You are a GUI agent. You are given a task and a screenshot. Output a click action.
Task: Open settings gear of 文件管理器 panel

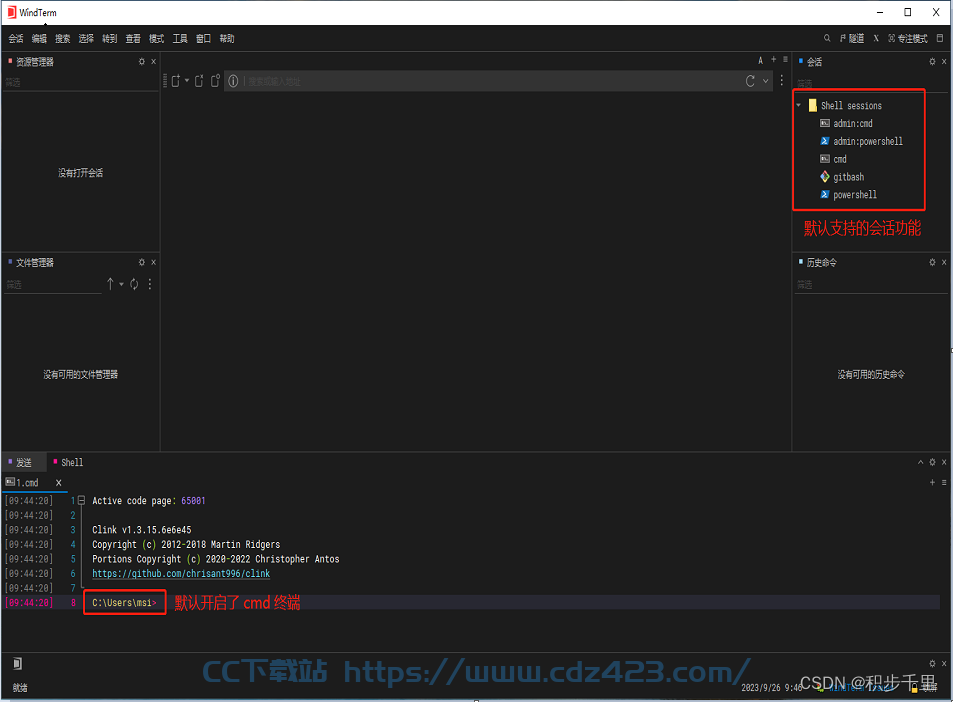pyautogui.click(x=142, y=262)
